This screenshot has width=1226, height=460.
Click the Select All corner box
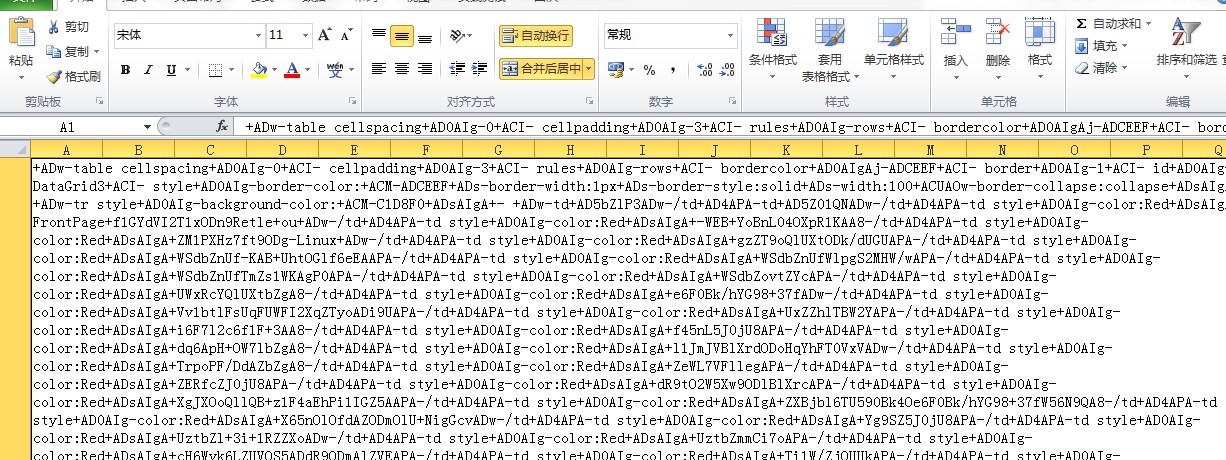(x=15, y=150)
